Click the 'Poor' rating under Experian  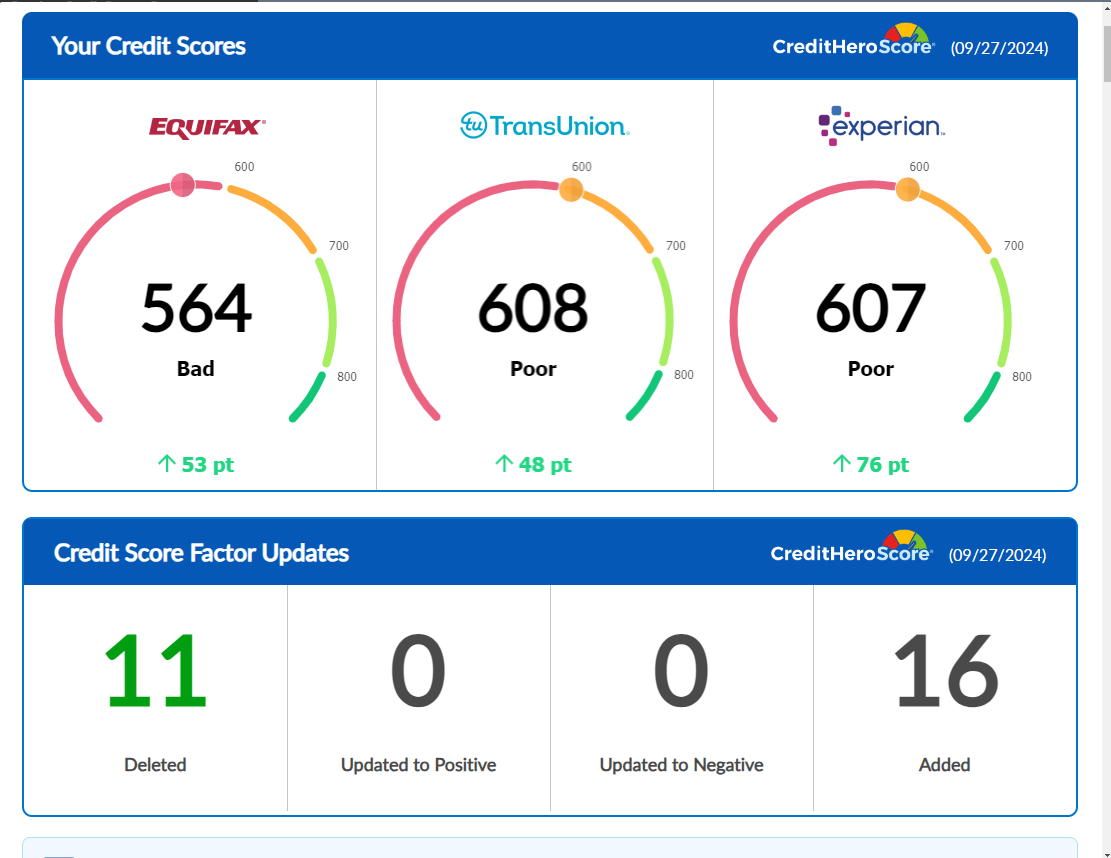point(871,369)
